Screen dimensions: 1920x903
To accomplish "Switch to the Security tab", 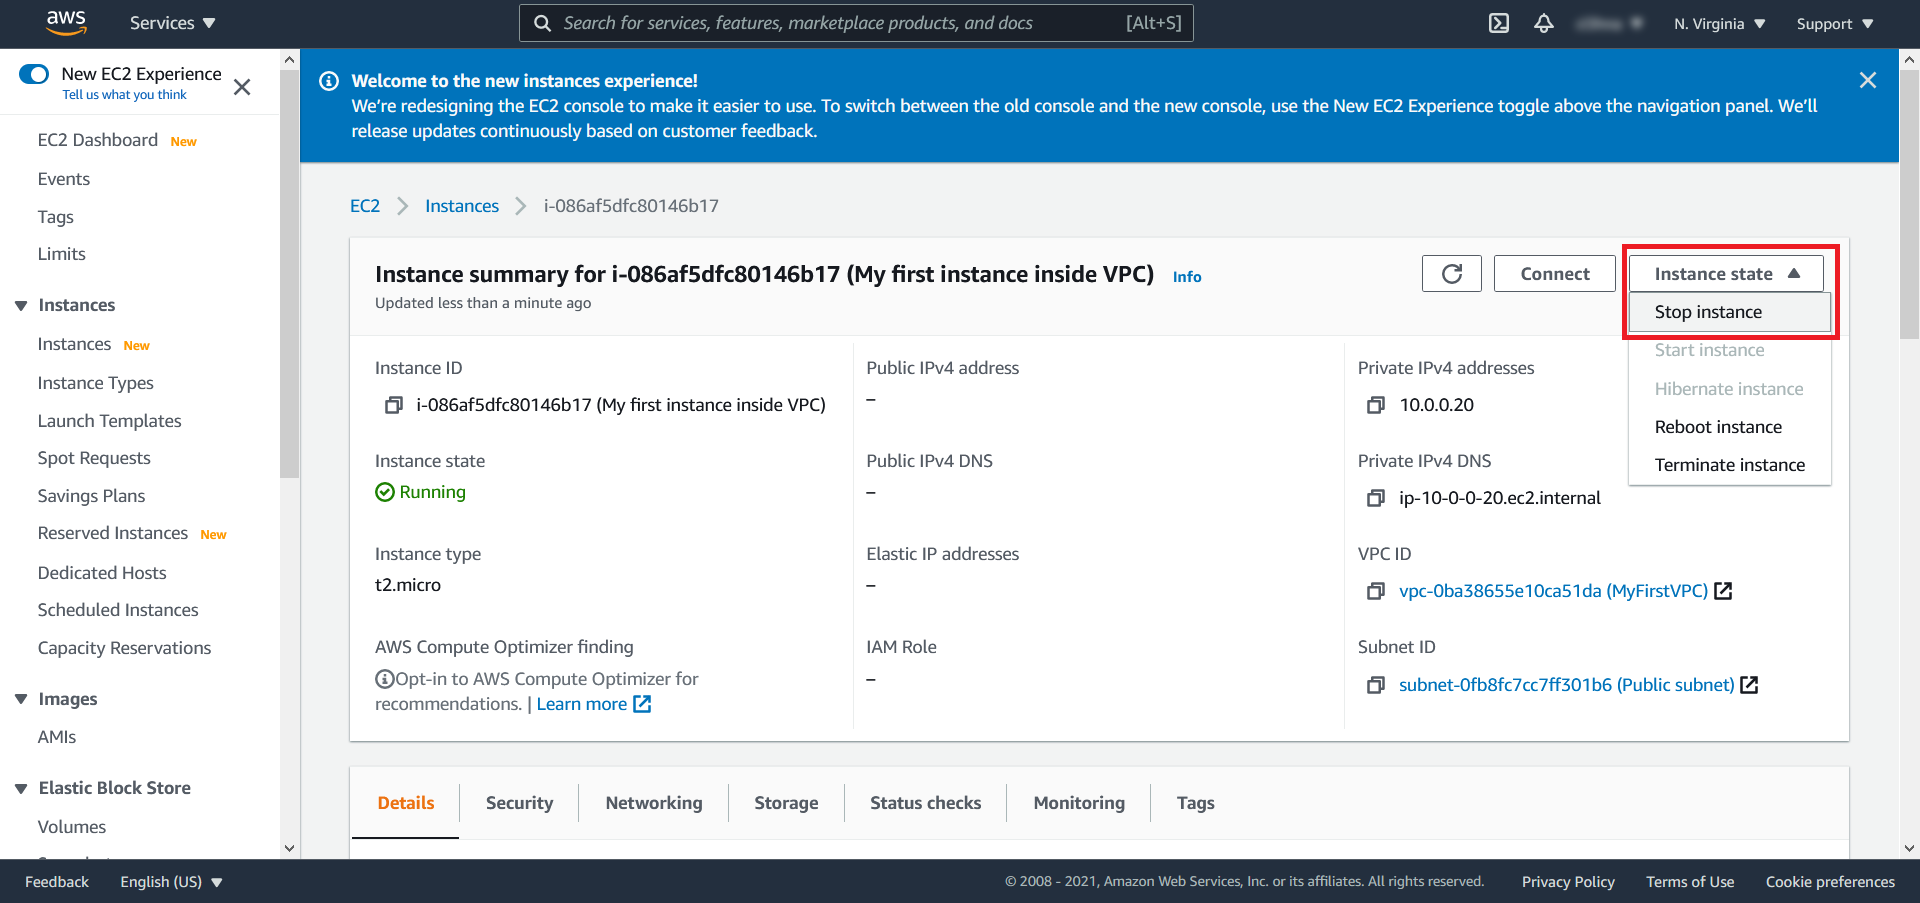I will pyautogui.click(x=519, y=803).
